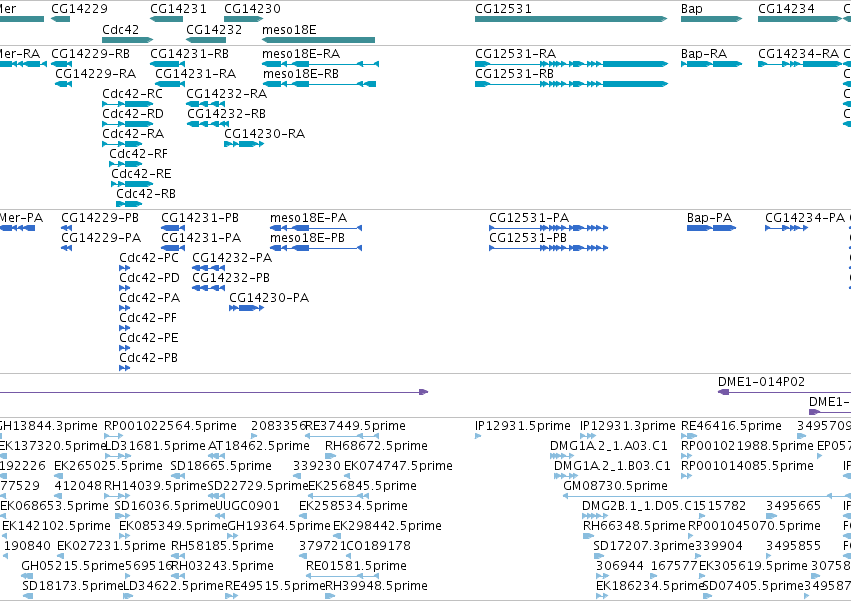This screenshot has height=601, width=851.
Task: Select EST GM08730.5prime
Action: point(615,486)
